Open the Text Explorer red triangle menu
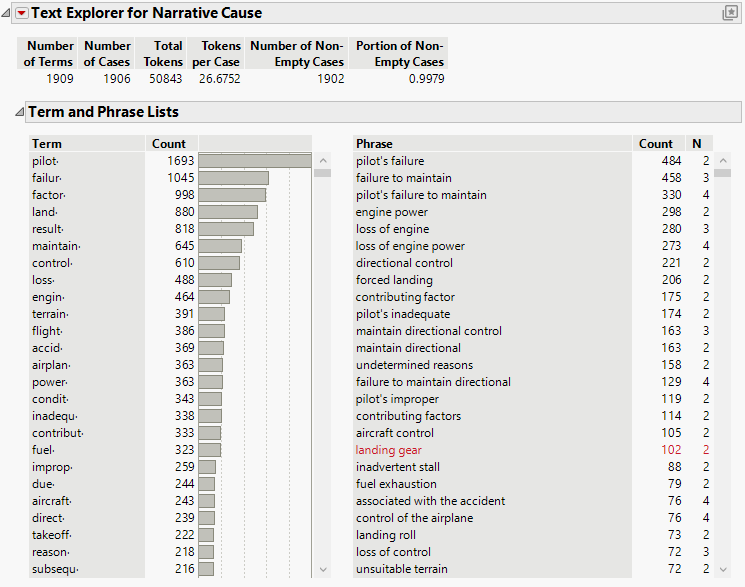Screen dimensions: 745x587 (x=21, y=13)
